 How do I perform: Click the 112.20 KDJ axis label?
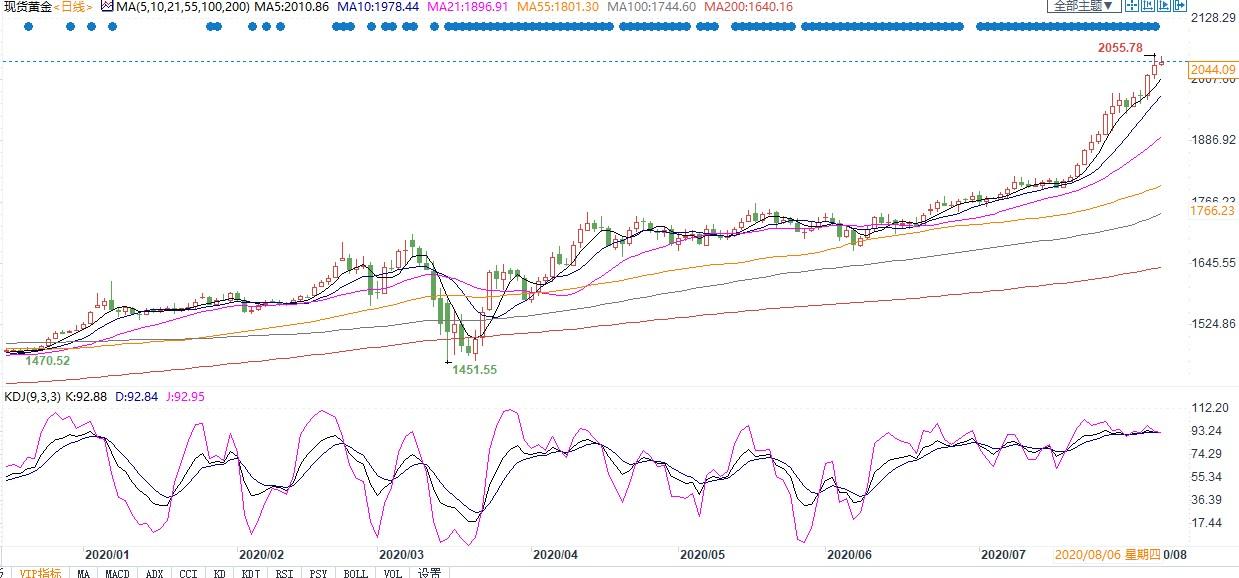(x=1210, y=408)
